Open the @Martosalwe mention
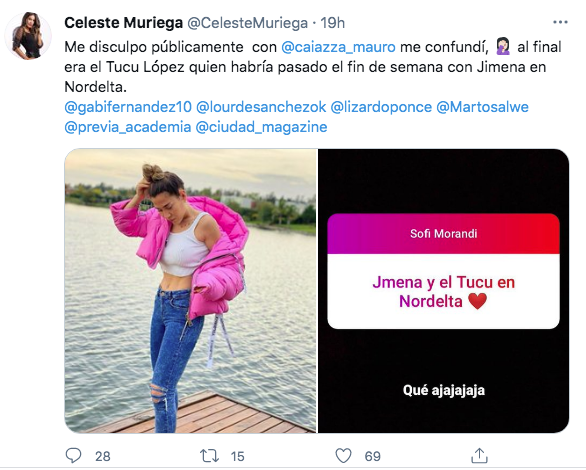The width and height of the screenshot is (586, 470). (482, 107)
